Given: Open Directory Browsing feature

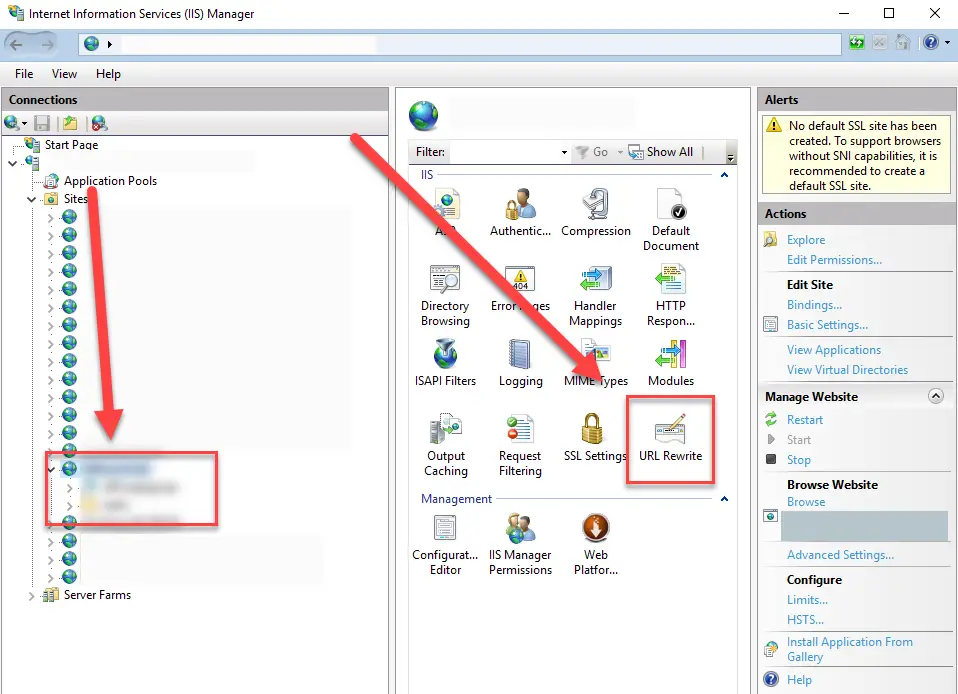Looking at the screenshot, I should tap(445, 295).
